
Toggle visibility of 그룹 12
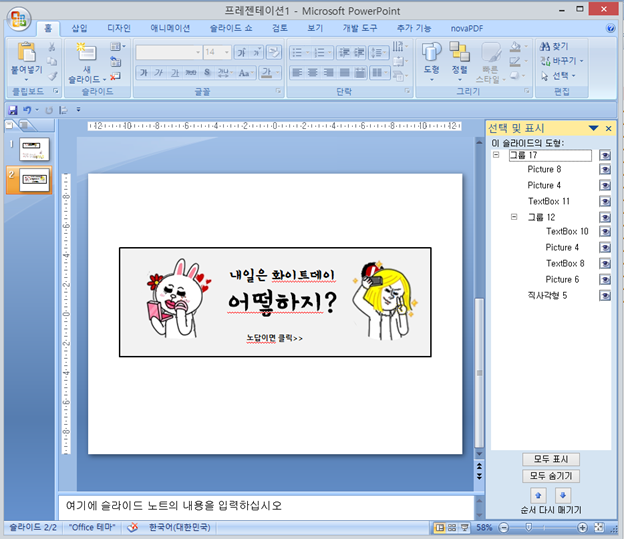(605, 217)
